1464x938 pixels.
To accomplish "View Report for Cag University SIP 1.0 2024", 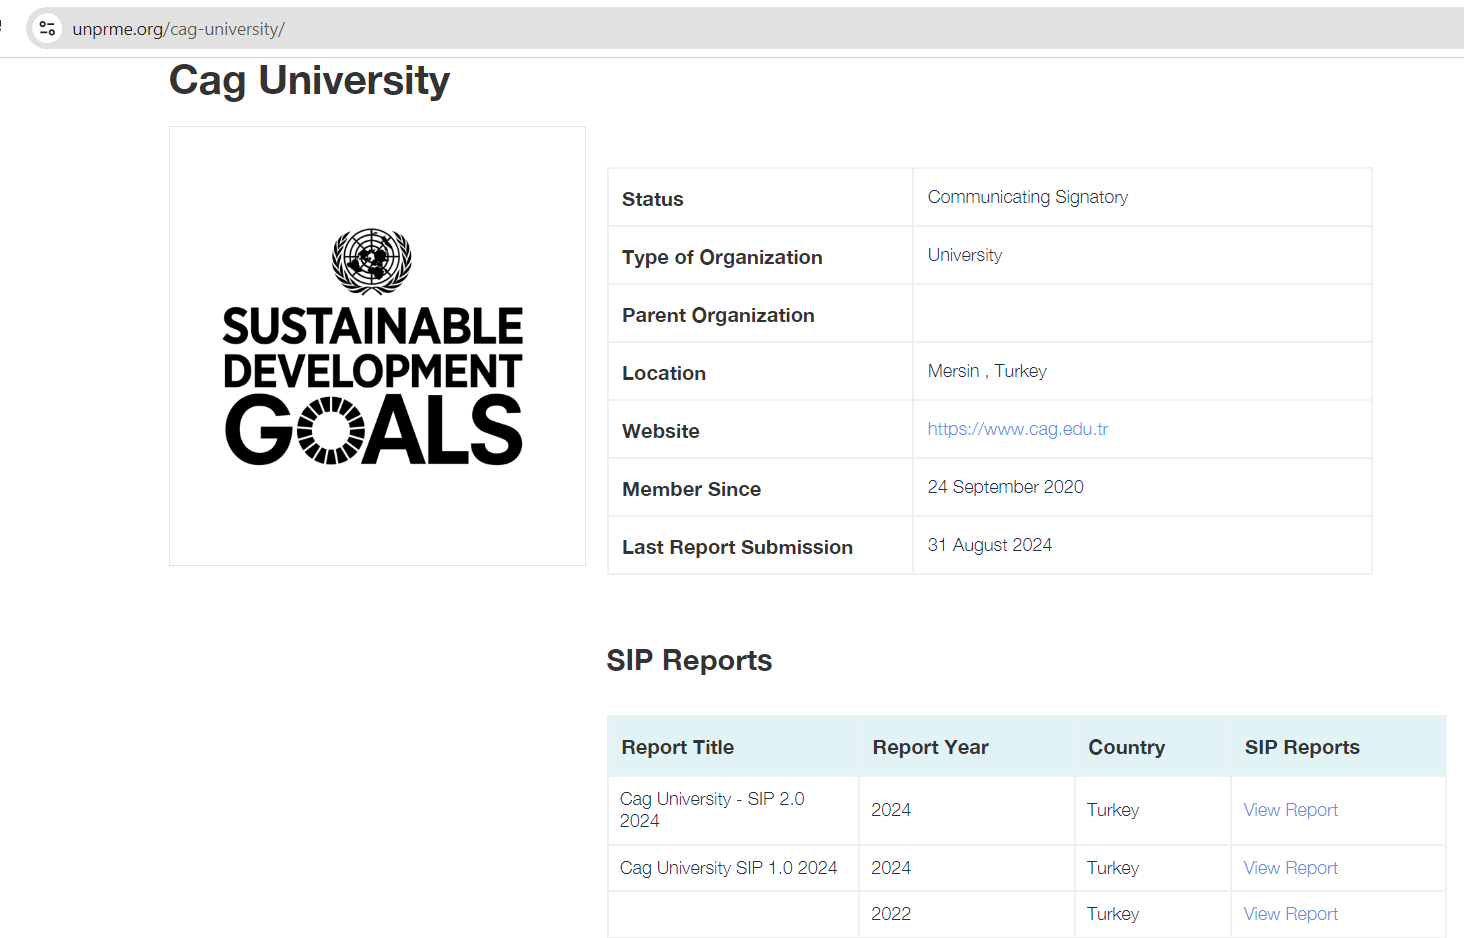I will pos(1290,868).
